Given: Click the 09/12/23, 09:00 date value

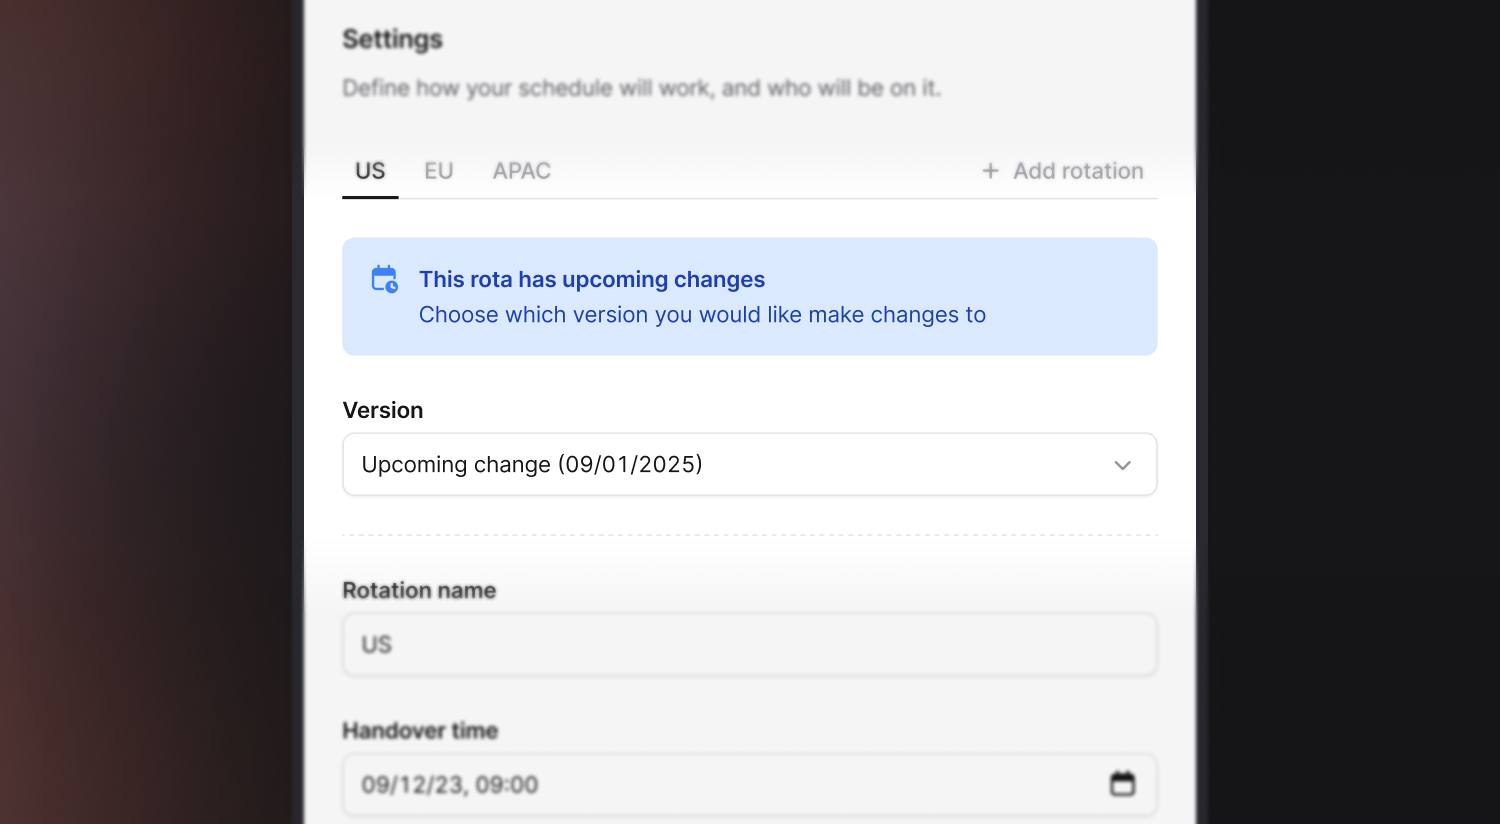Looking at the screenshot, I should coord(449,785).
